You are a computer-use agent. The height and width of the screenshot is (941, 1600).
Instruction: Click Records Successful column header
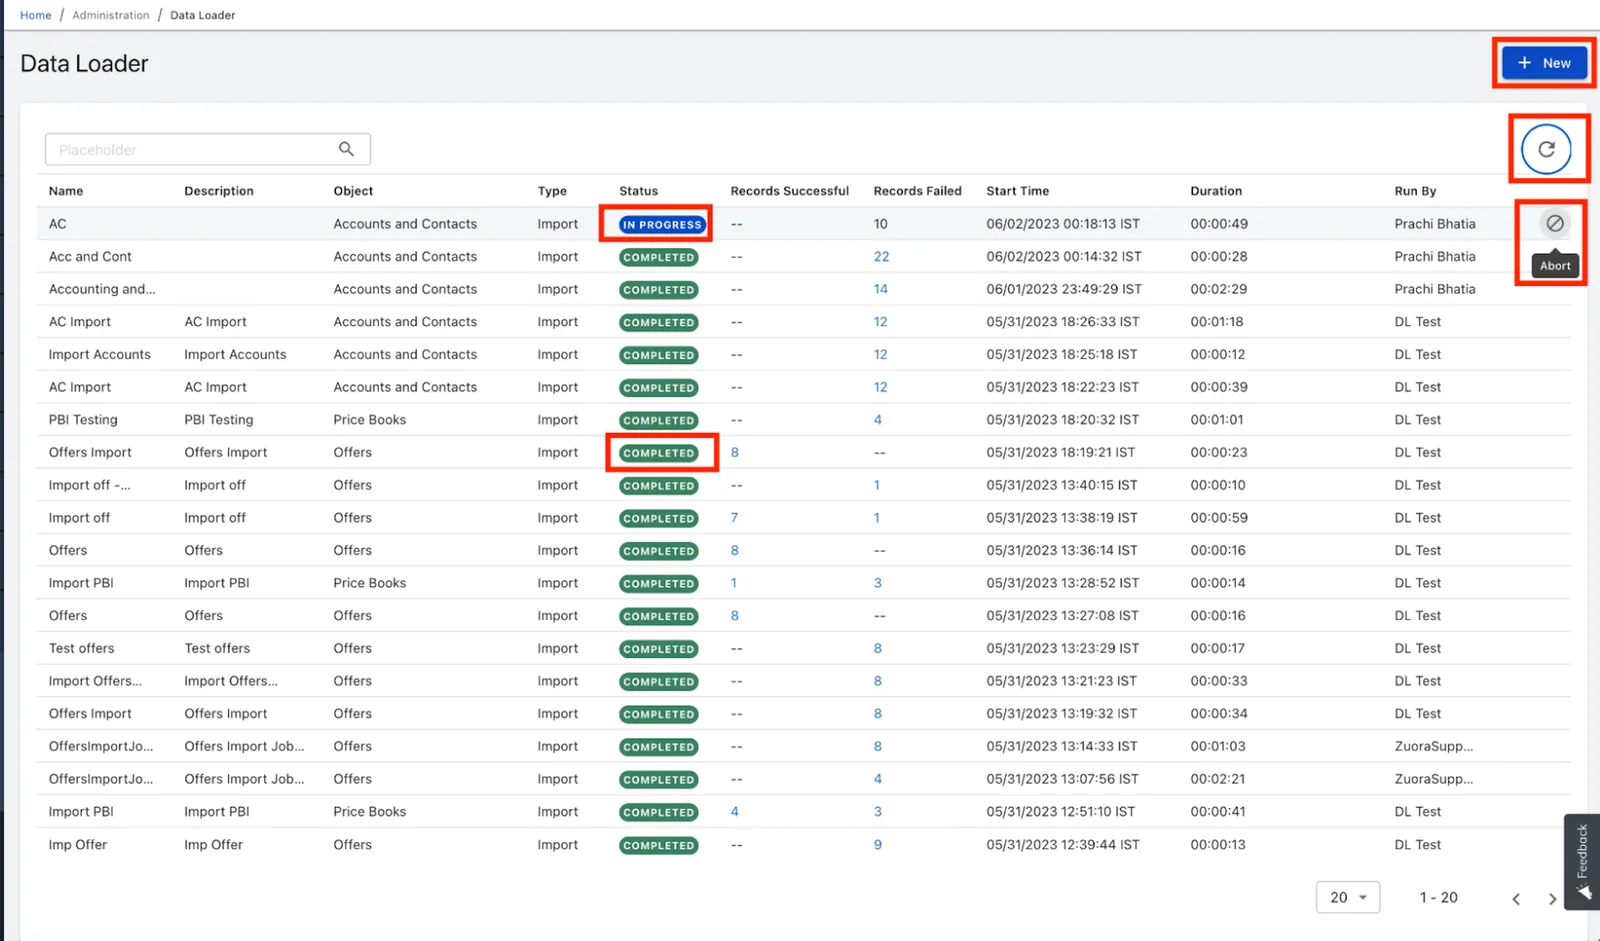click(790, 191)
